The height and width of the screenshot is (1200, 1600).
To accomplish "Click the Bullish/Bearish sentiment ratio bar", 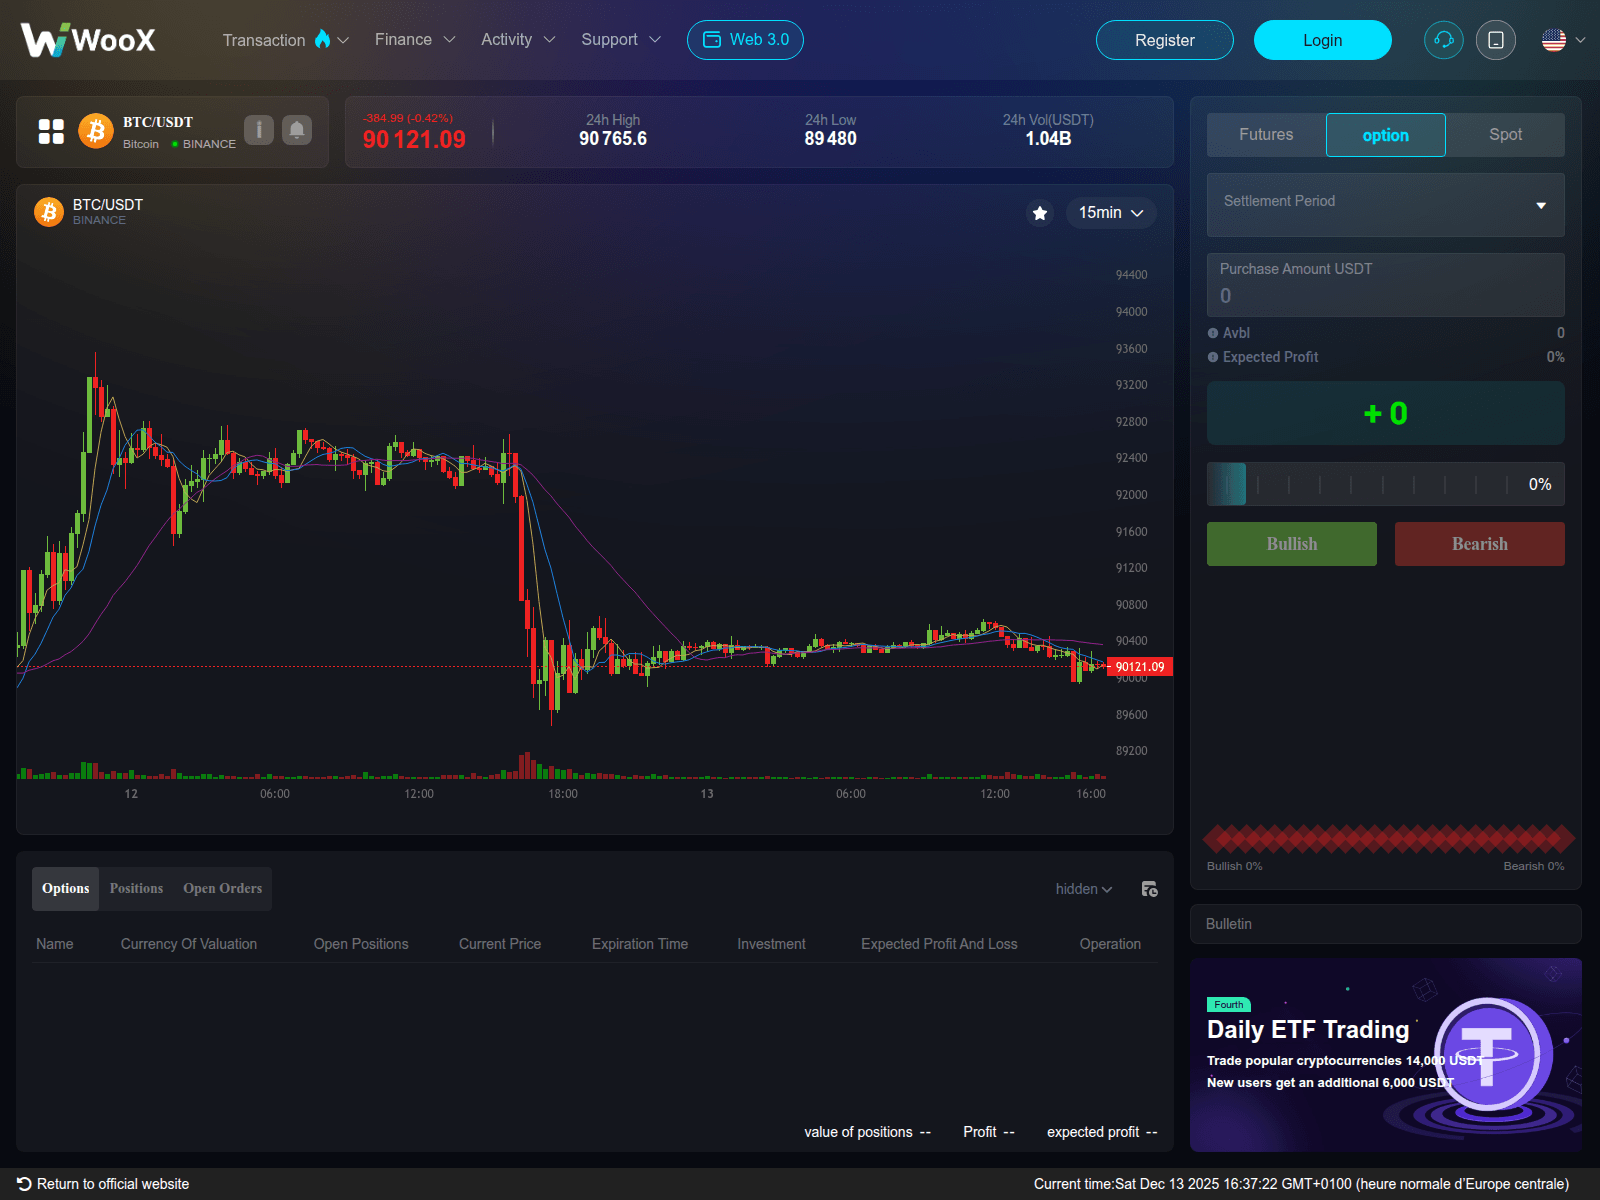I will coord(1388,839).
